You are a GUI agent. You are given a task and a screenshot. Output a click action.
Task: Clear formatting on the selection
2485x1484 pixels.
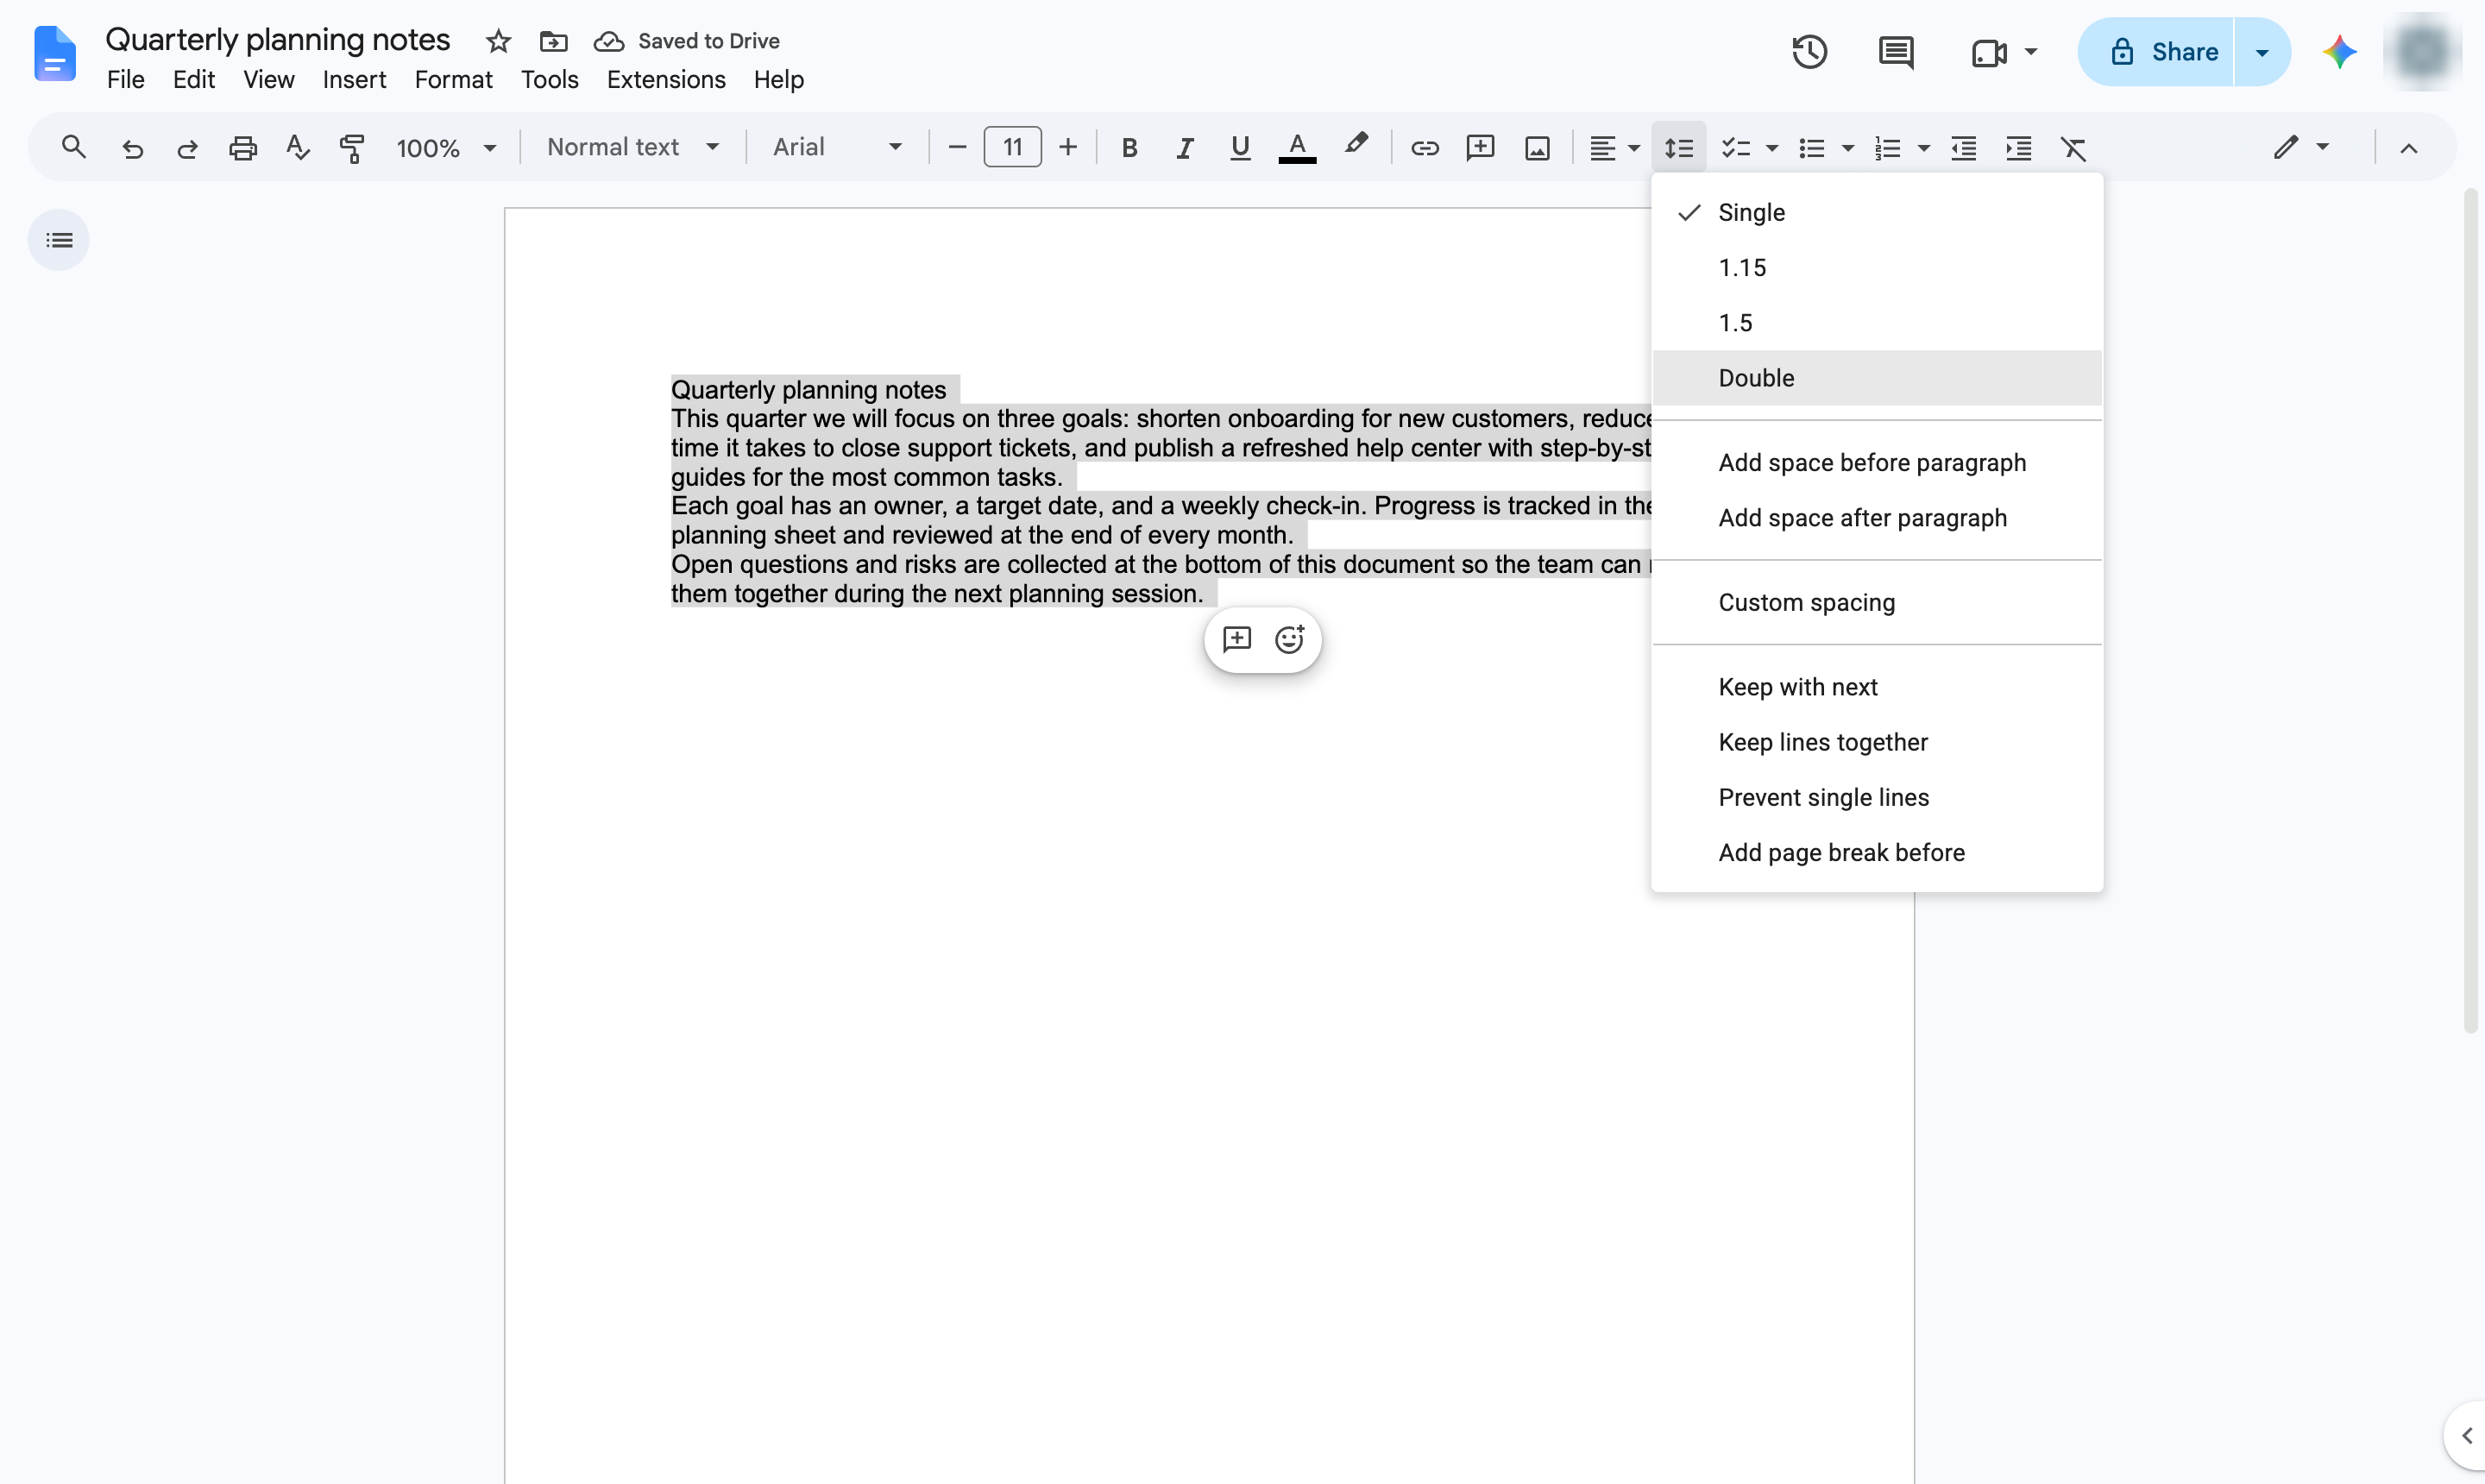coord(2073,148)
